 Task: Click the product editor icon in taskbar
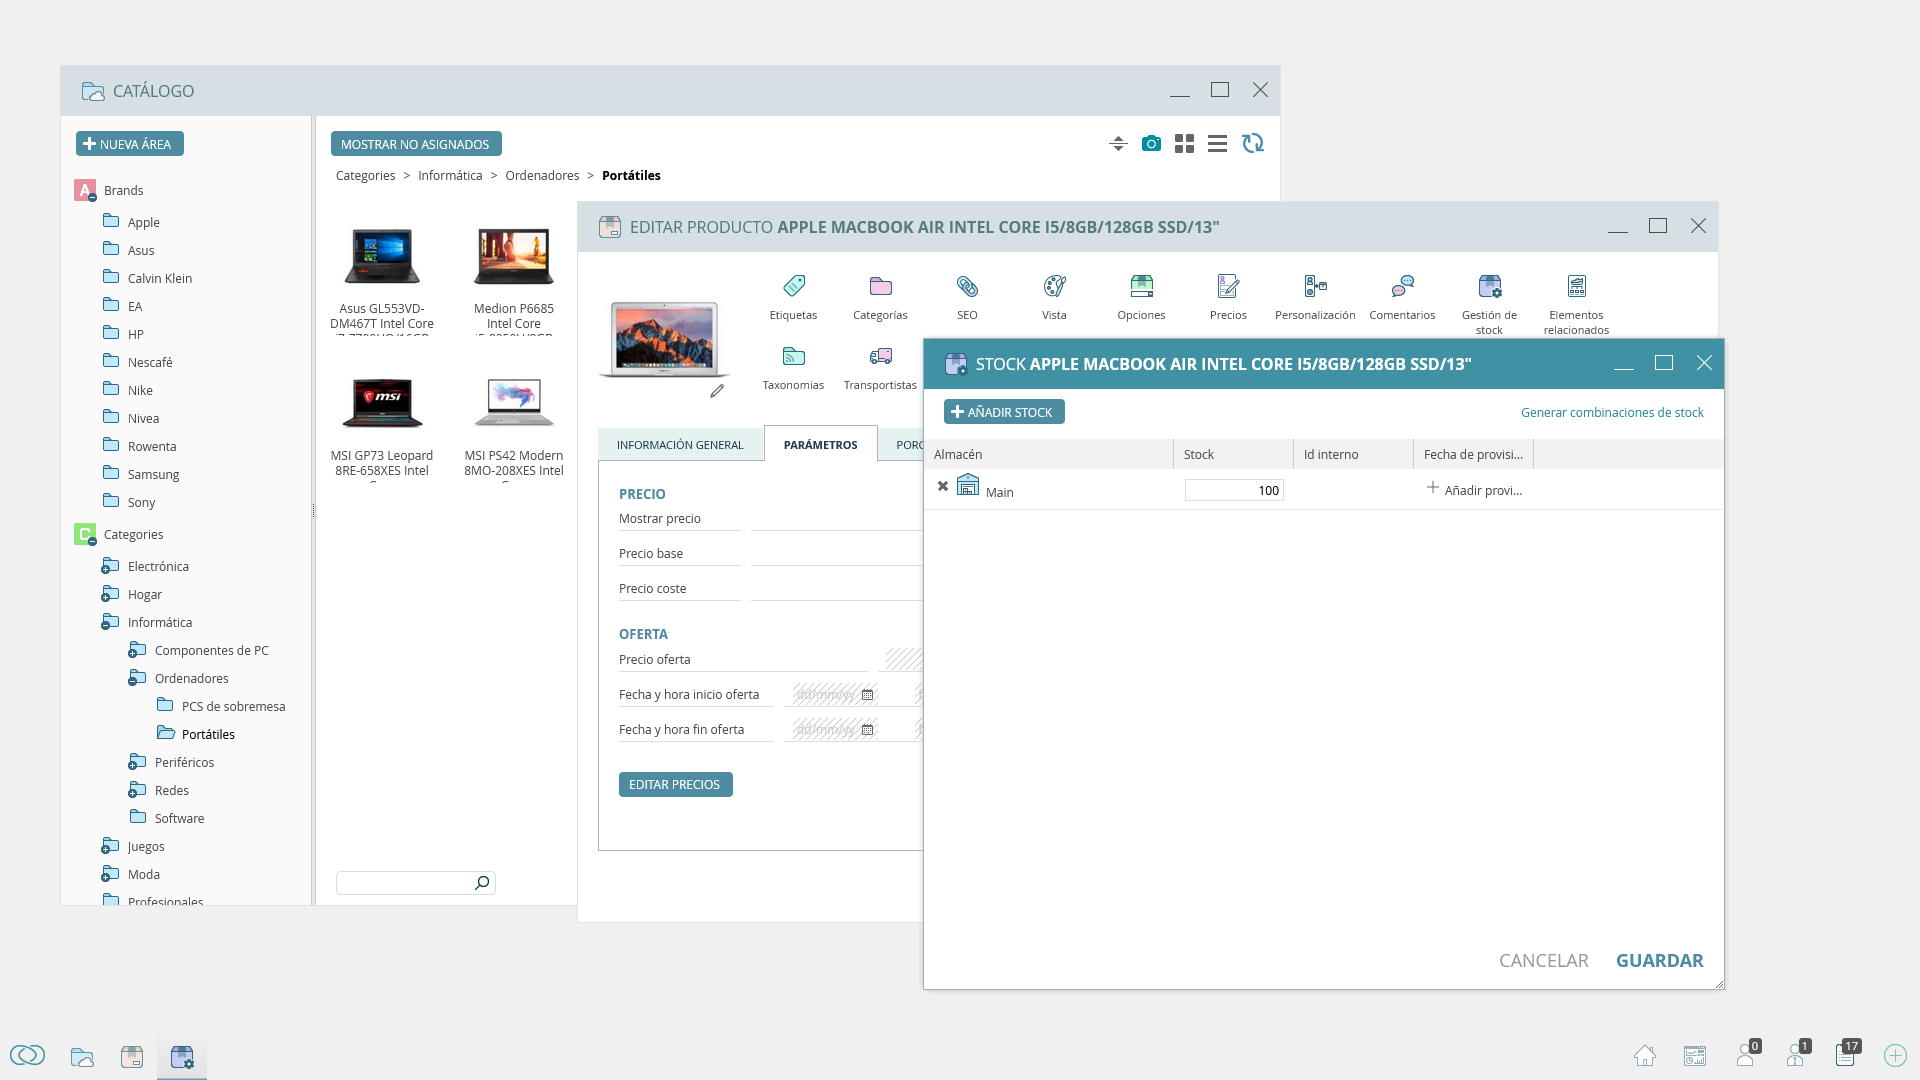point(132,1057)
